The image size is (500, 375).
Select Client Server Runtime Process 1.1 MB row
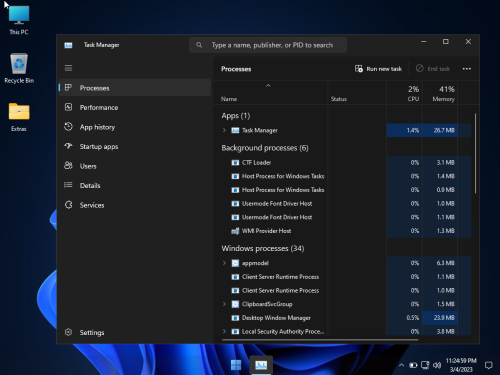coord(343,277)
